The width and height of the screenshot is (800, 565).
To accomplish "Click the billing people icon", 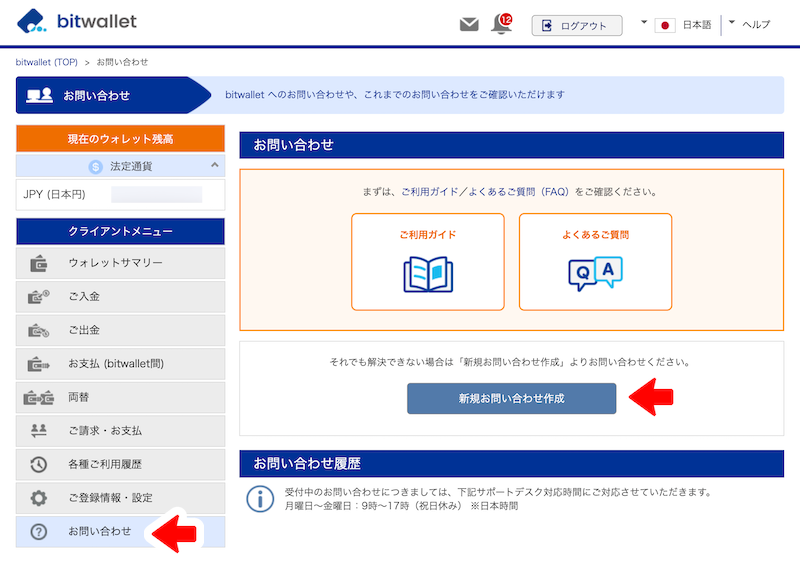I will coord(39,431).
